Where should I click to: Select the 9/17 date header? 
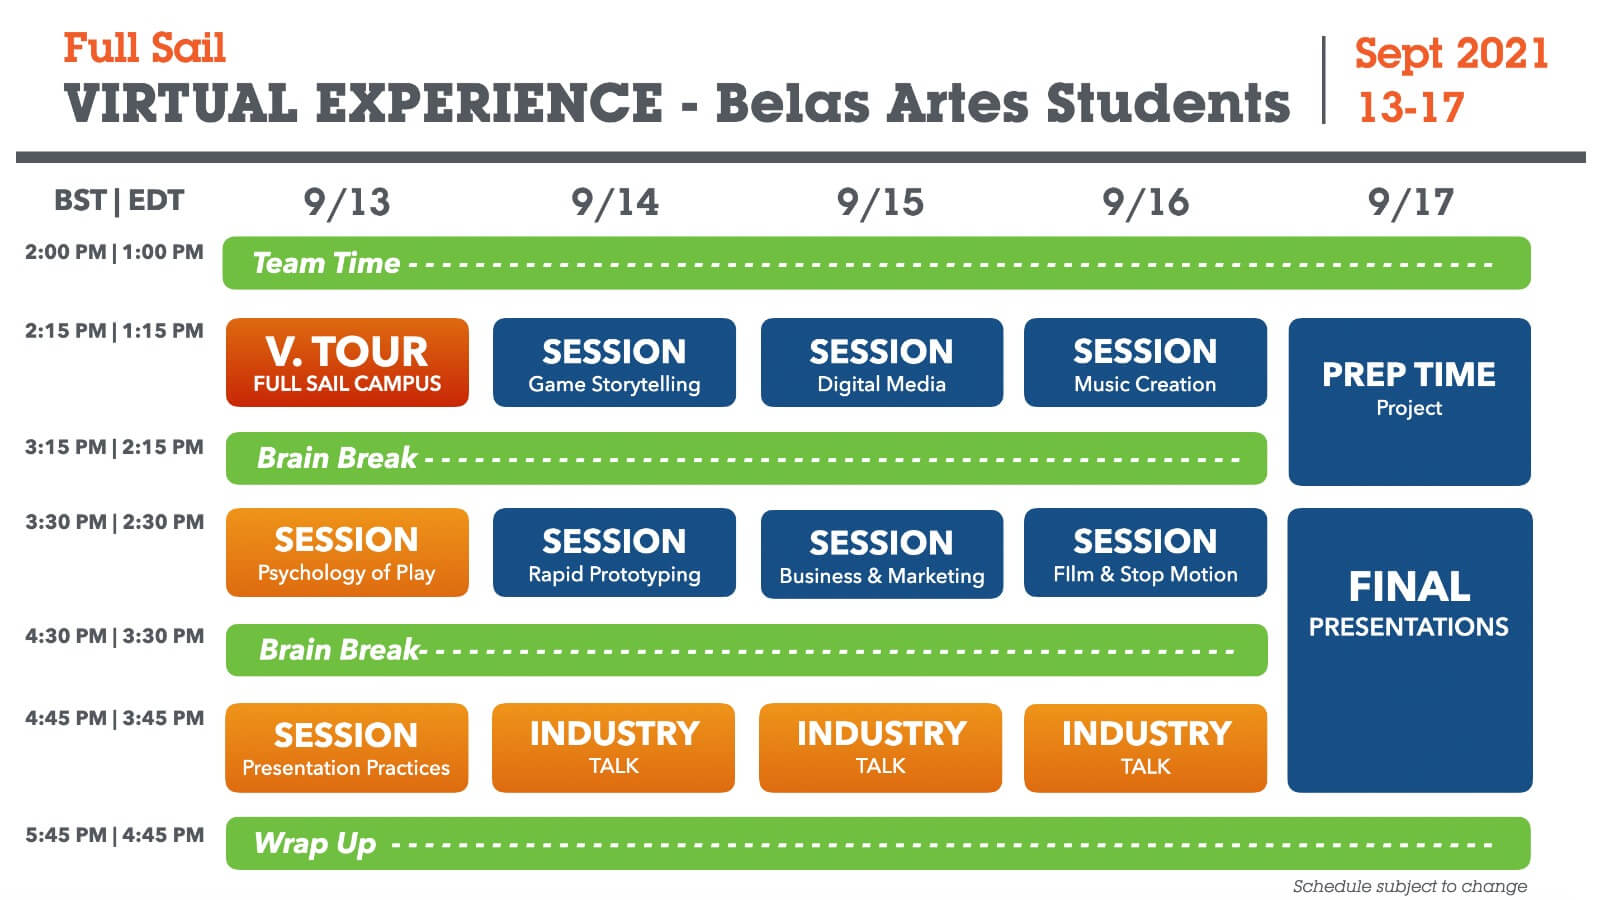pyautogui.click(x=1410, y=202)
